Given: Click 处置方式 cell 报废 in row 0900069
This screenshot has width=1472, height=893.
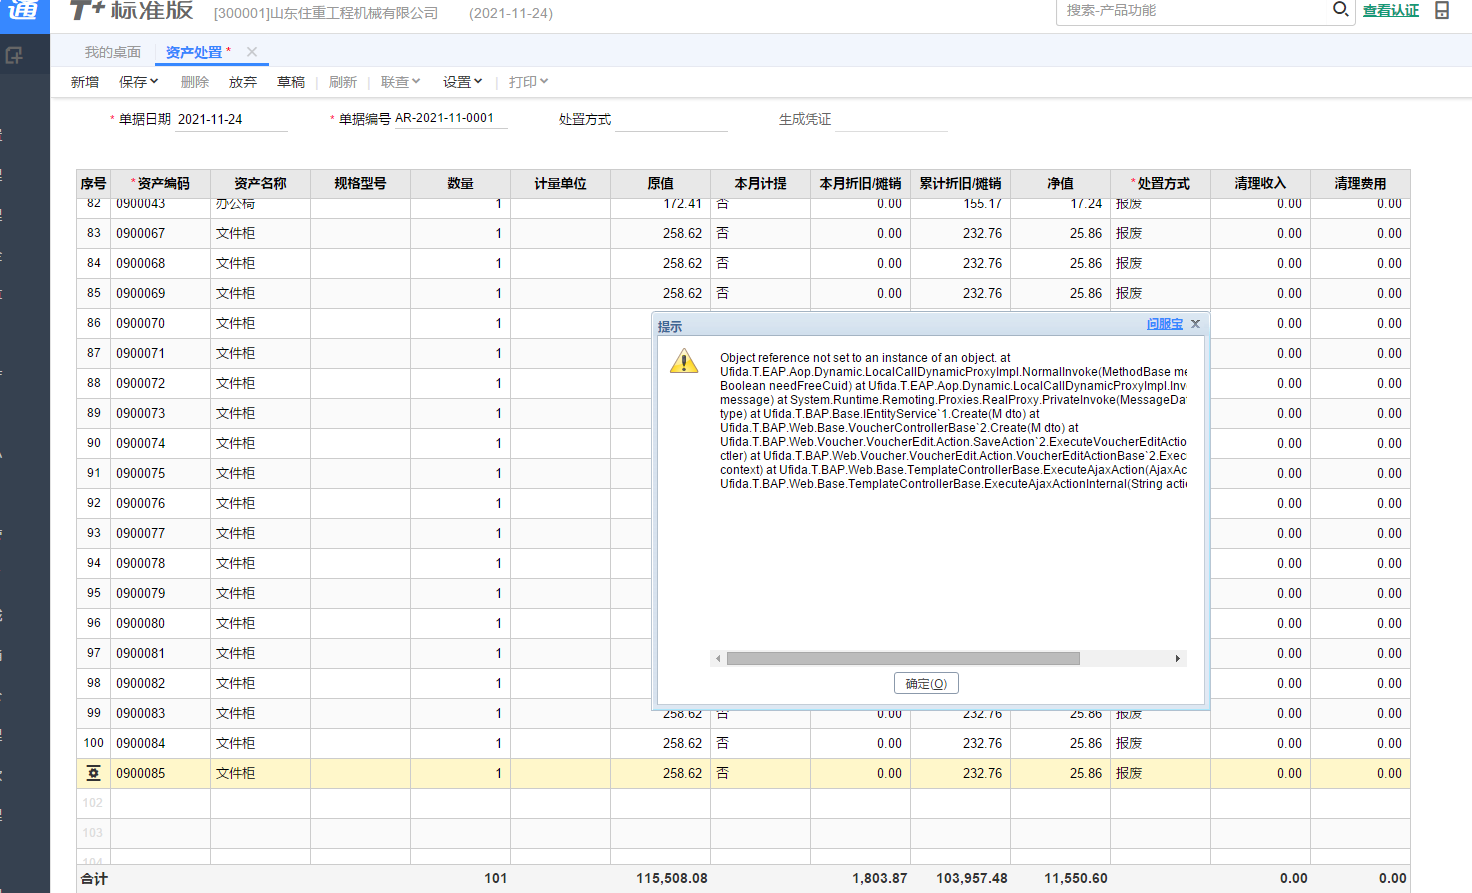Looking at the screenshot, I should 1161,293.
